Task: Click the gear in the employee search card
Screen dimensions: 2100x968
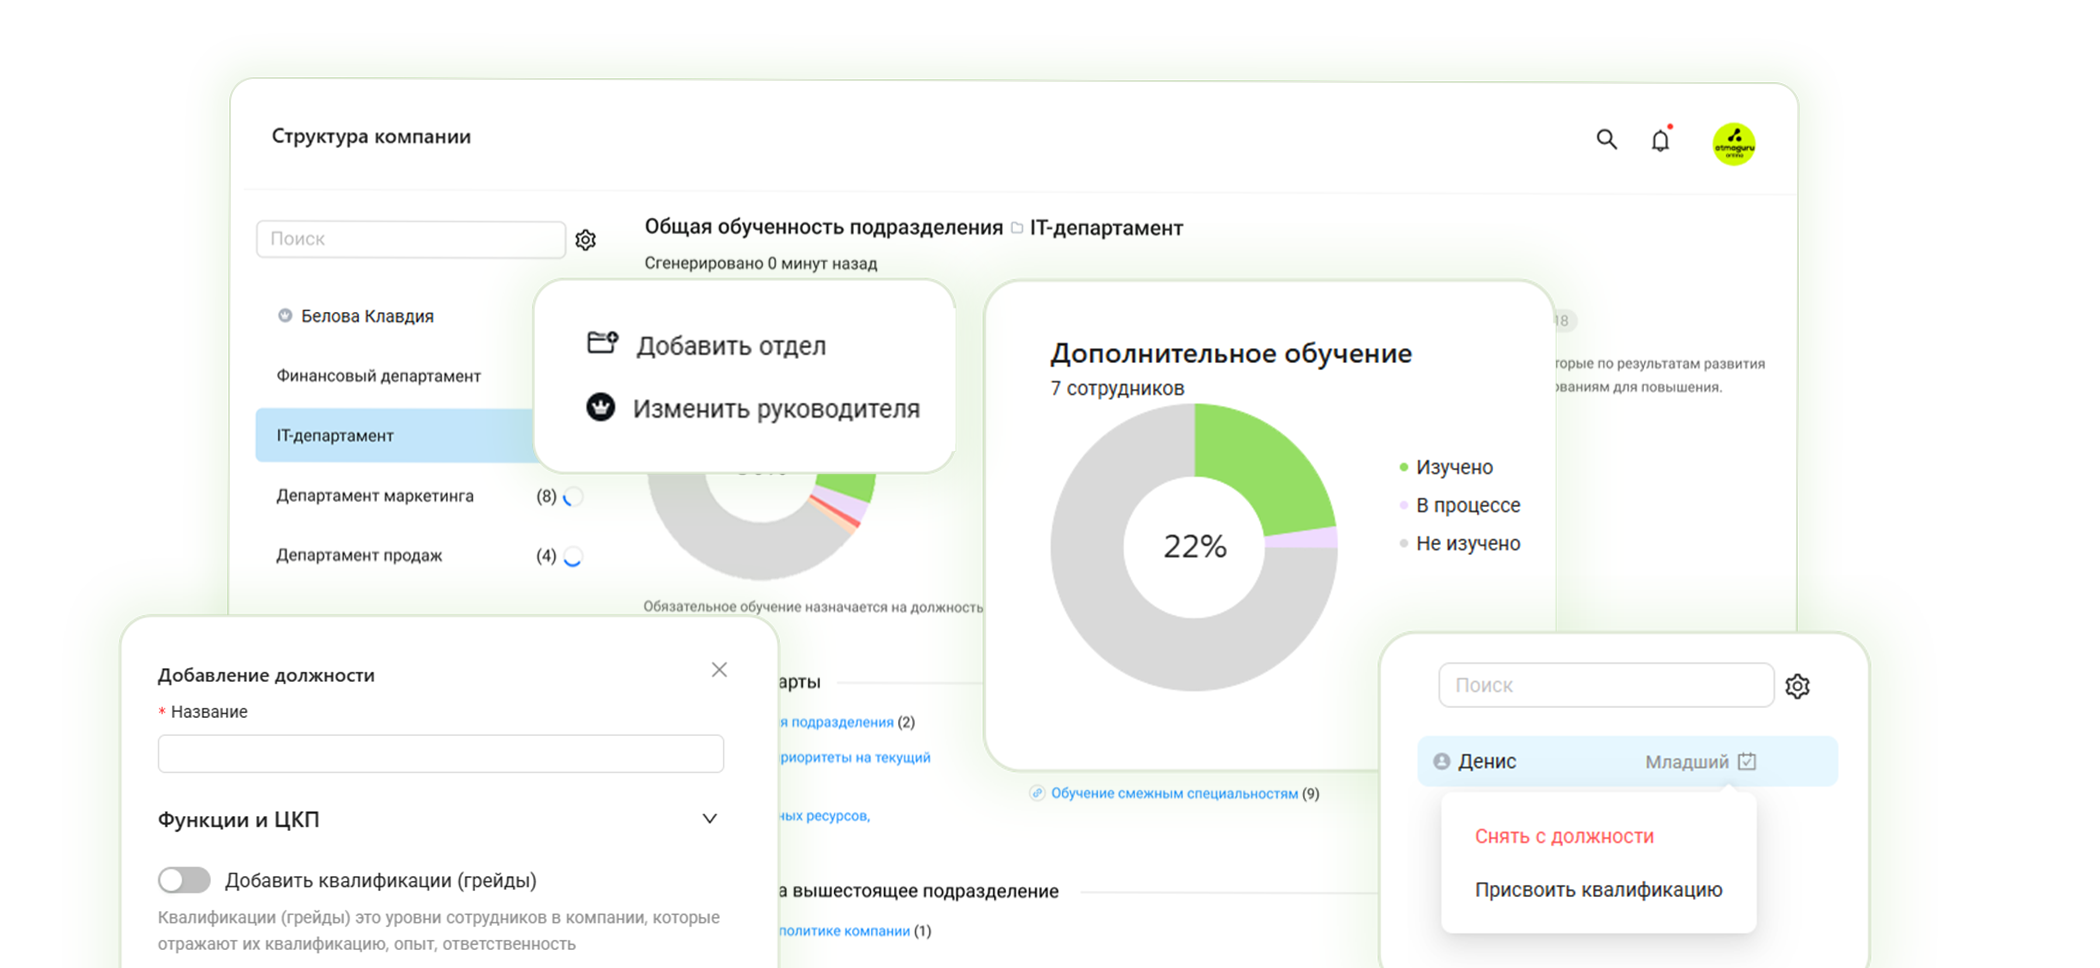Action: pos(1797,686)
